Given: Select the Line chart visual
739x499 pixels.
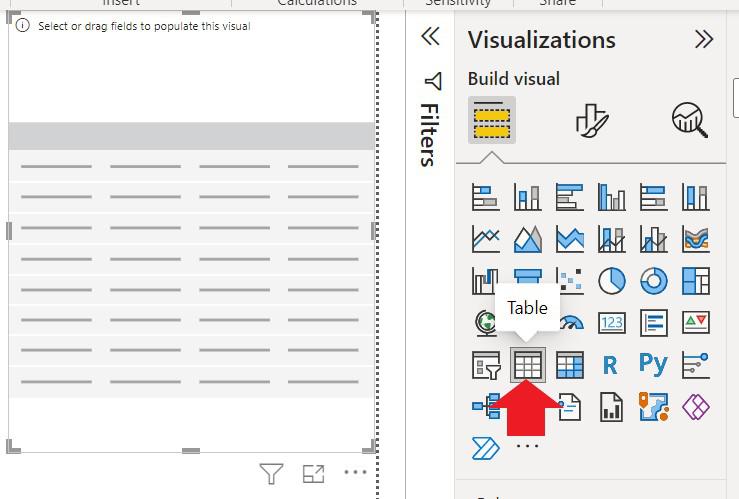Looking at the screenshot, I should (x=485, y=238).
